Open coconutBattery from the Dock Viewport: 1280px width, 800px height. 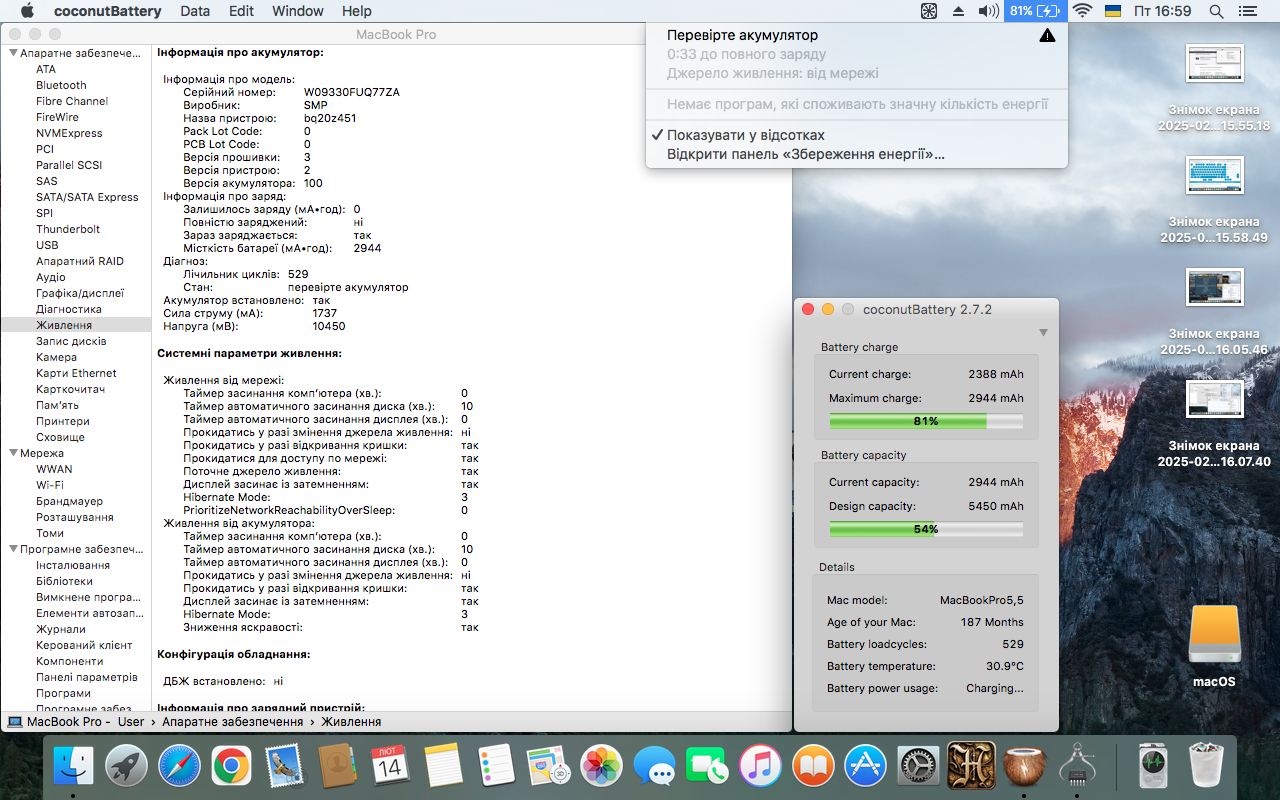[x=1023, y=768]
